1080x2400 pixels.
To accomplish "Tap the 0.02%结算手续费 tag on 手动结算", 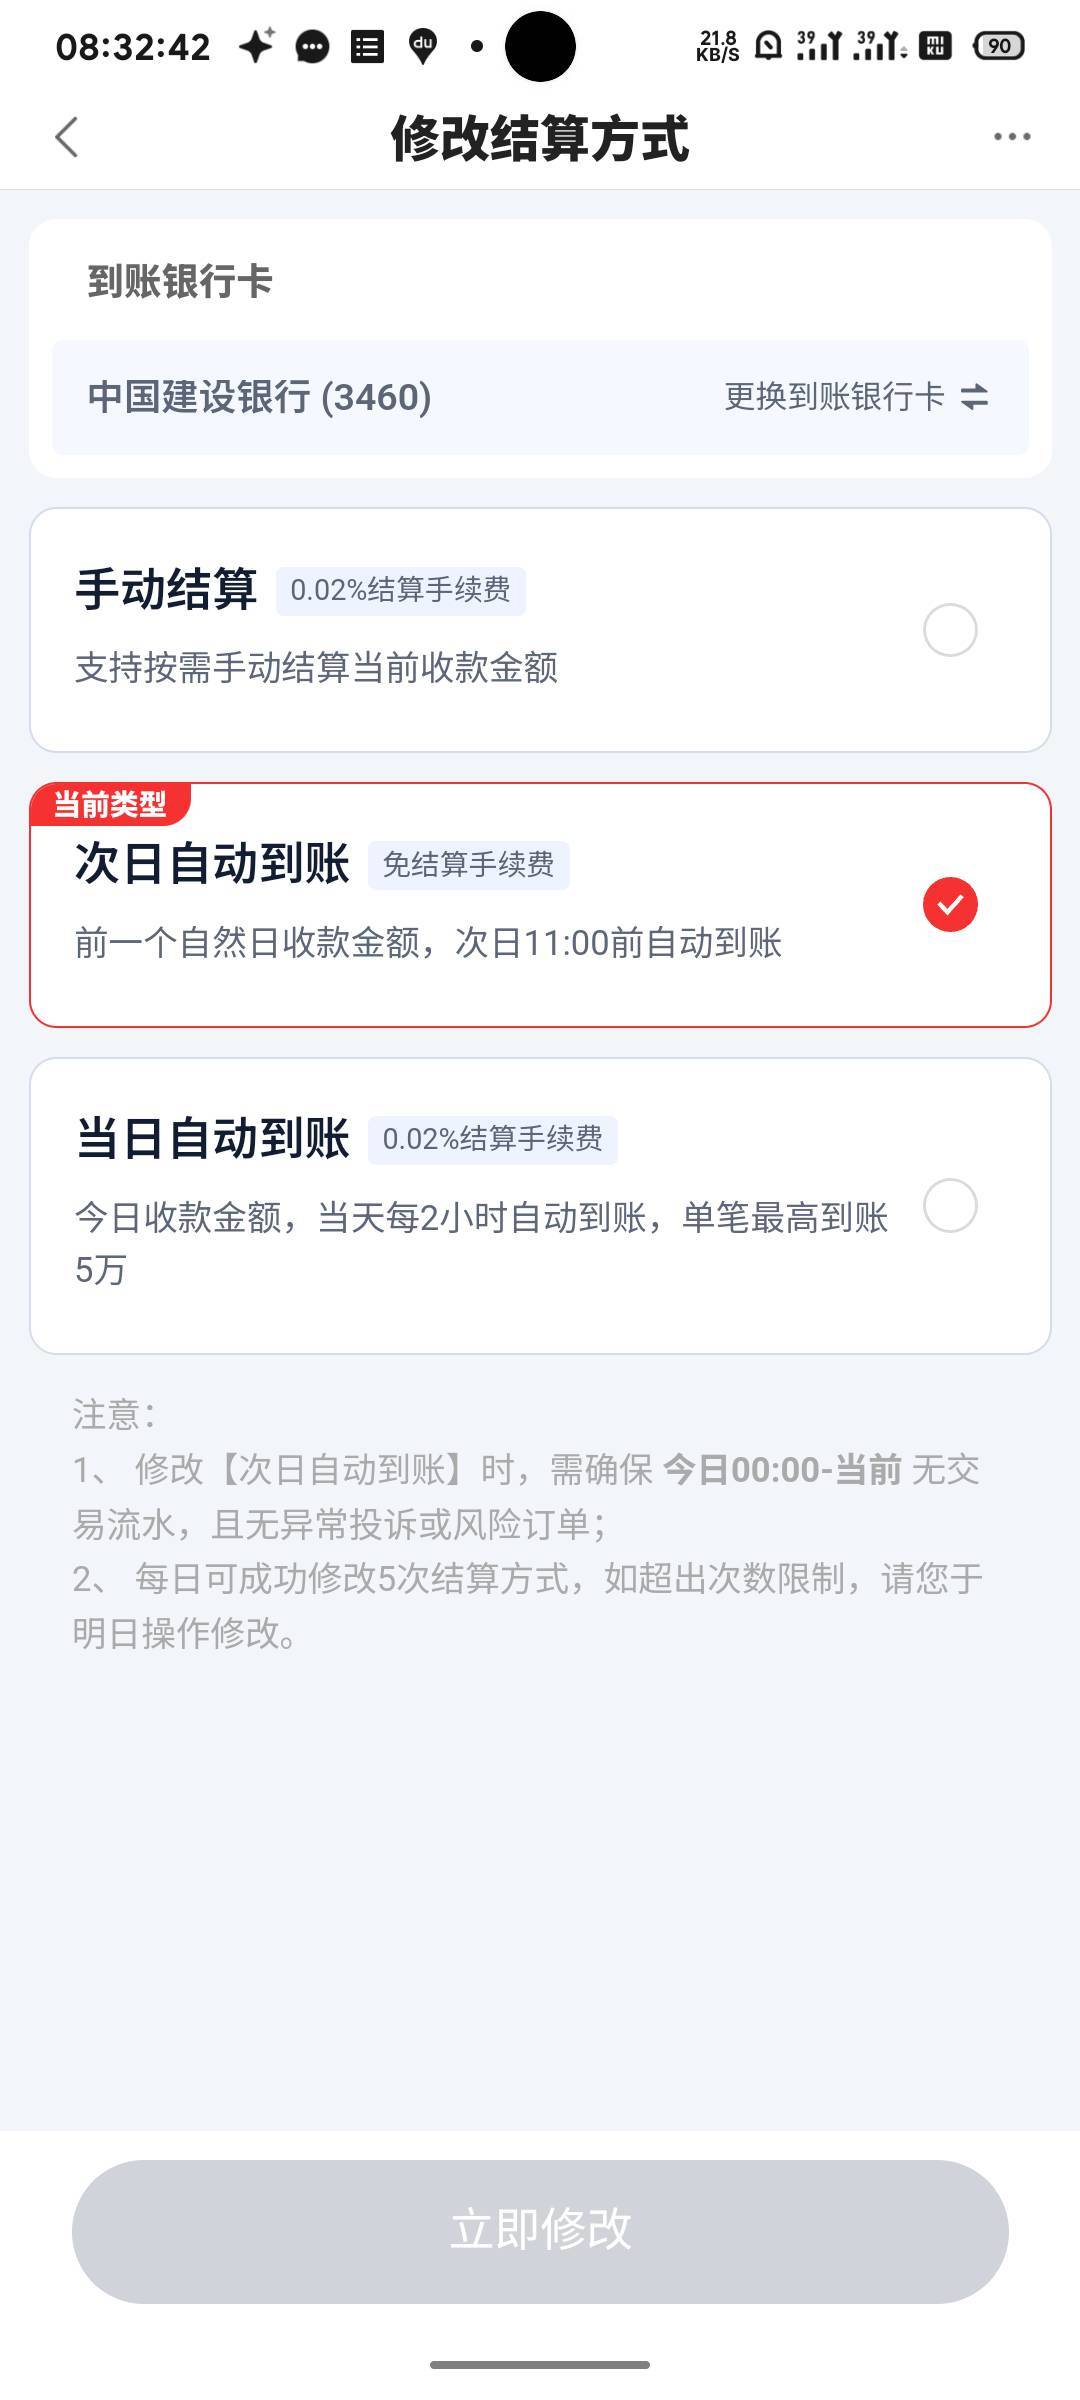I will 400,590.
